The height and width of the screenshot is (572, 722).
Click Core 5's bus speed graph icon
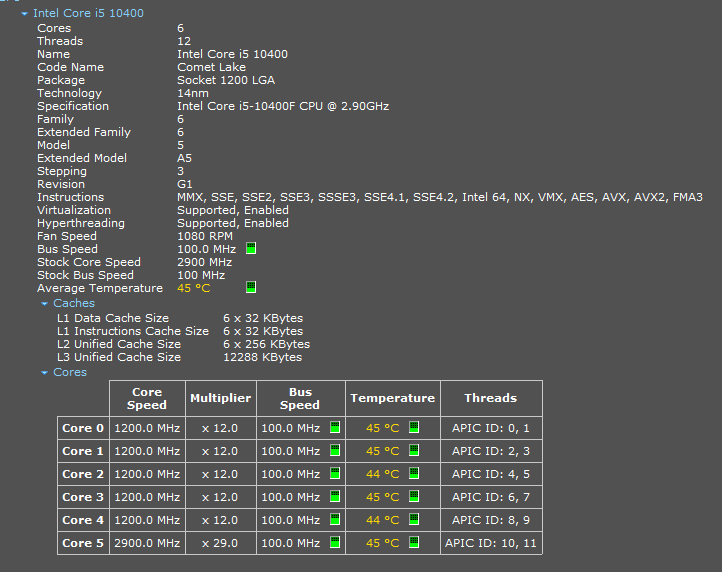335,543
